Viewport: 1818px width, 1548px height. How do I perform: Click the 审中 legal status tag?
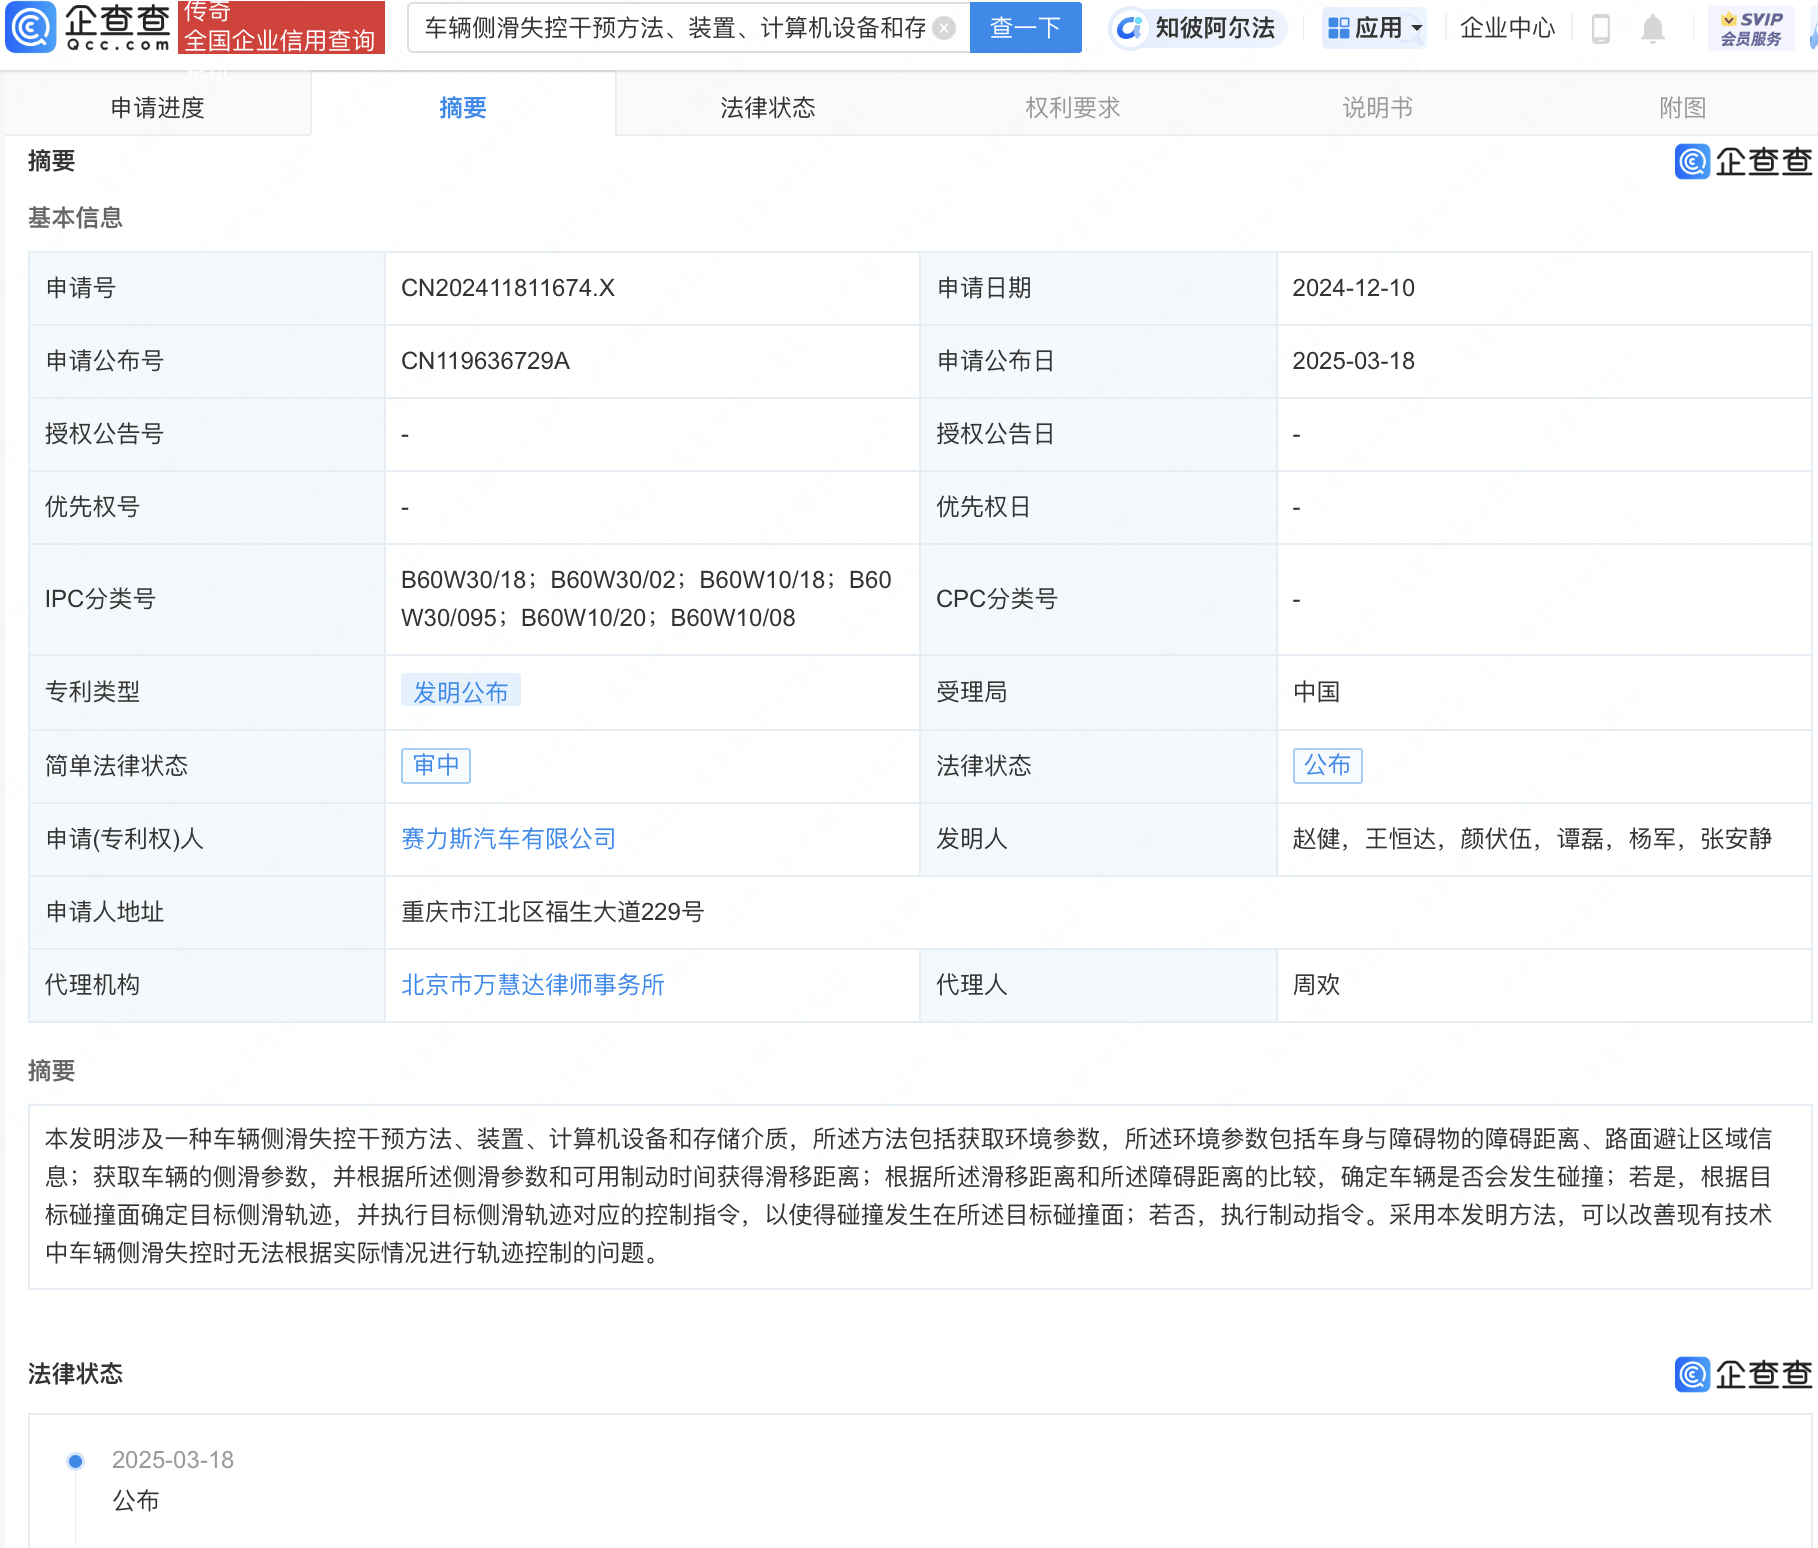436,765
